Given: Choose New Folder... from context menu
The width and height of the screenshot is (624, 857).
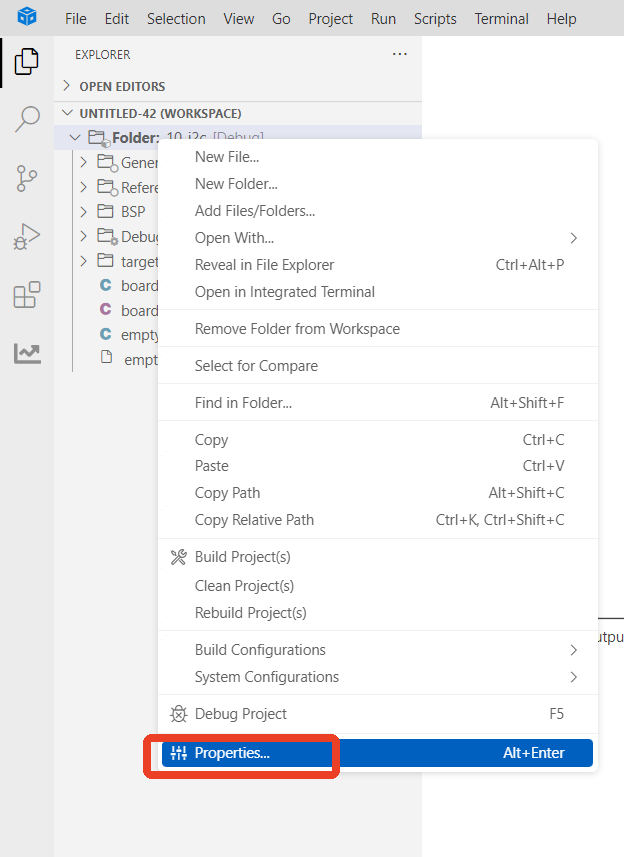Looking at the screenshot, I should point(378,184).
